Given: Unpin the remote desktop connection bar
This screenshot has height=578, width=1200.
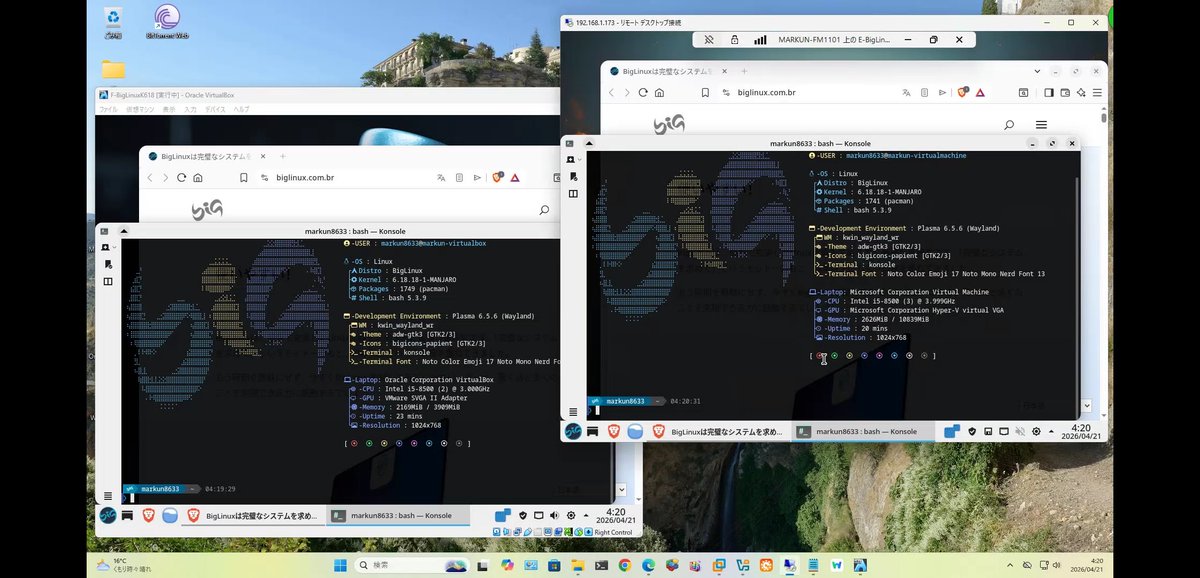Looking at the screenshot, I should tap(708, 40).
